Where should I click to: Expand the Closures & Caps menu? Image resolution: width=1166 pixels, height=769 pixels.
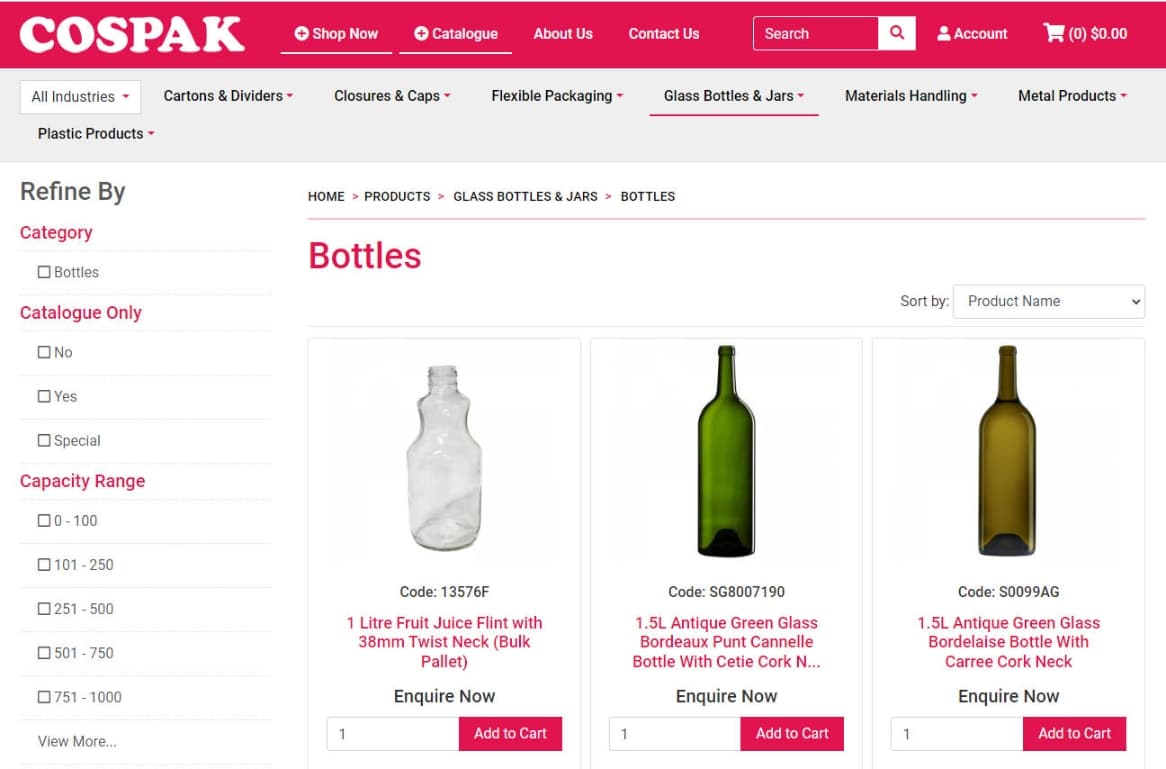392,96
